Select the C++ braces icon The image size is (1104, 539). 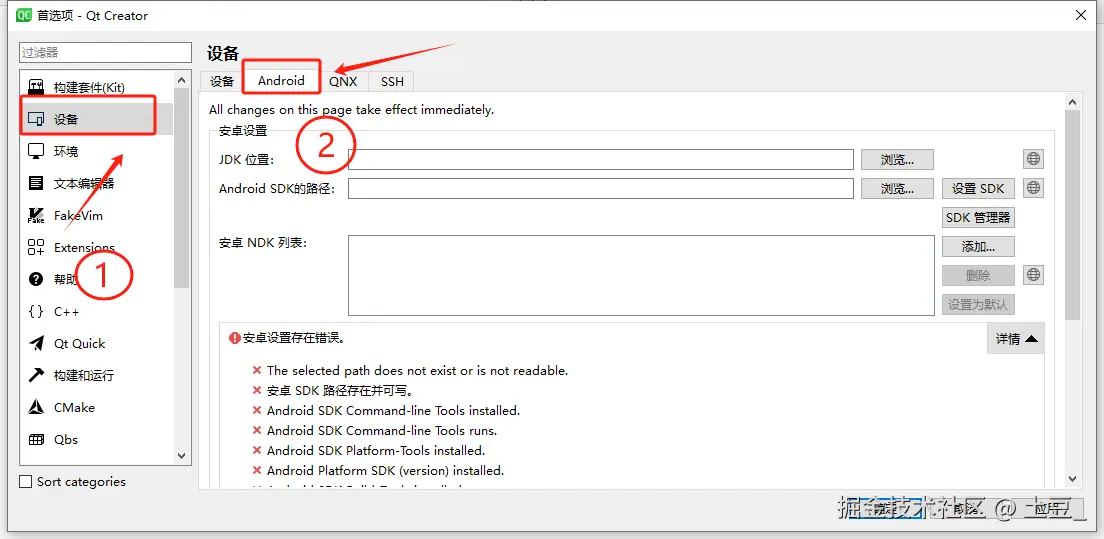pos(36,312)
